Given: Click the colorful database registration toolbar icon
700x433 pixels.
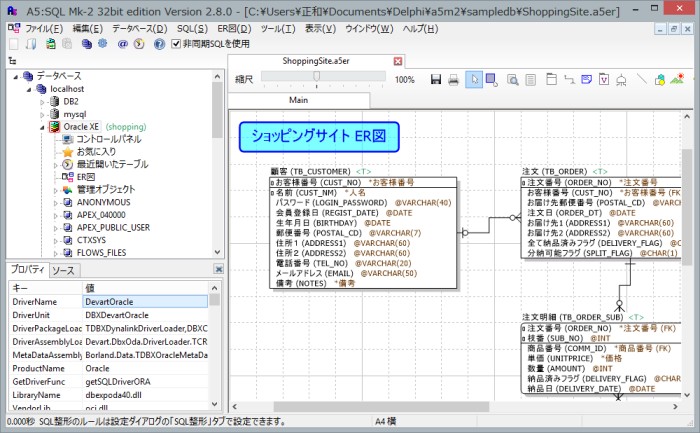Looking at the screenshot, I should (50, 44).
